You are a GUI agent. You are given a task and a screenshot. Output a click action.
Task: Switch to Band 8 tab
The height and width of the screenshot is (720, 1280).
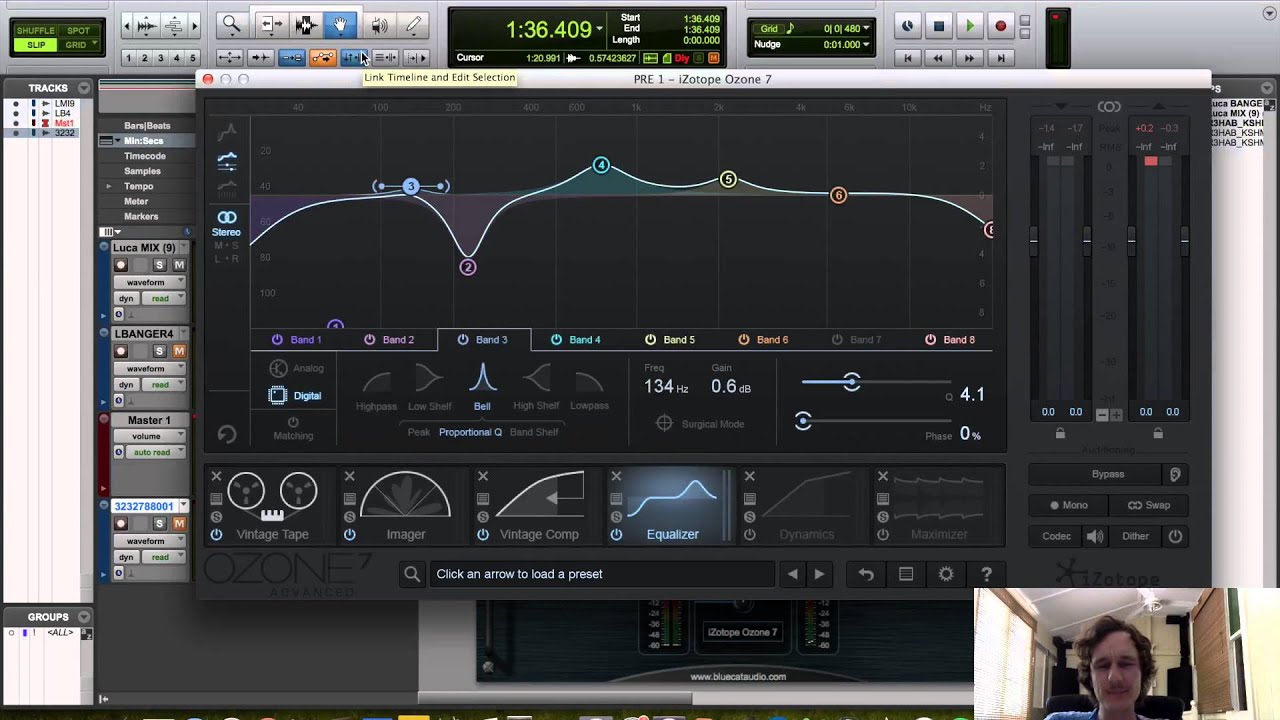(x=958, y=340)
